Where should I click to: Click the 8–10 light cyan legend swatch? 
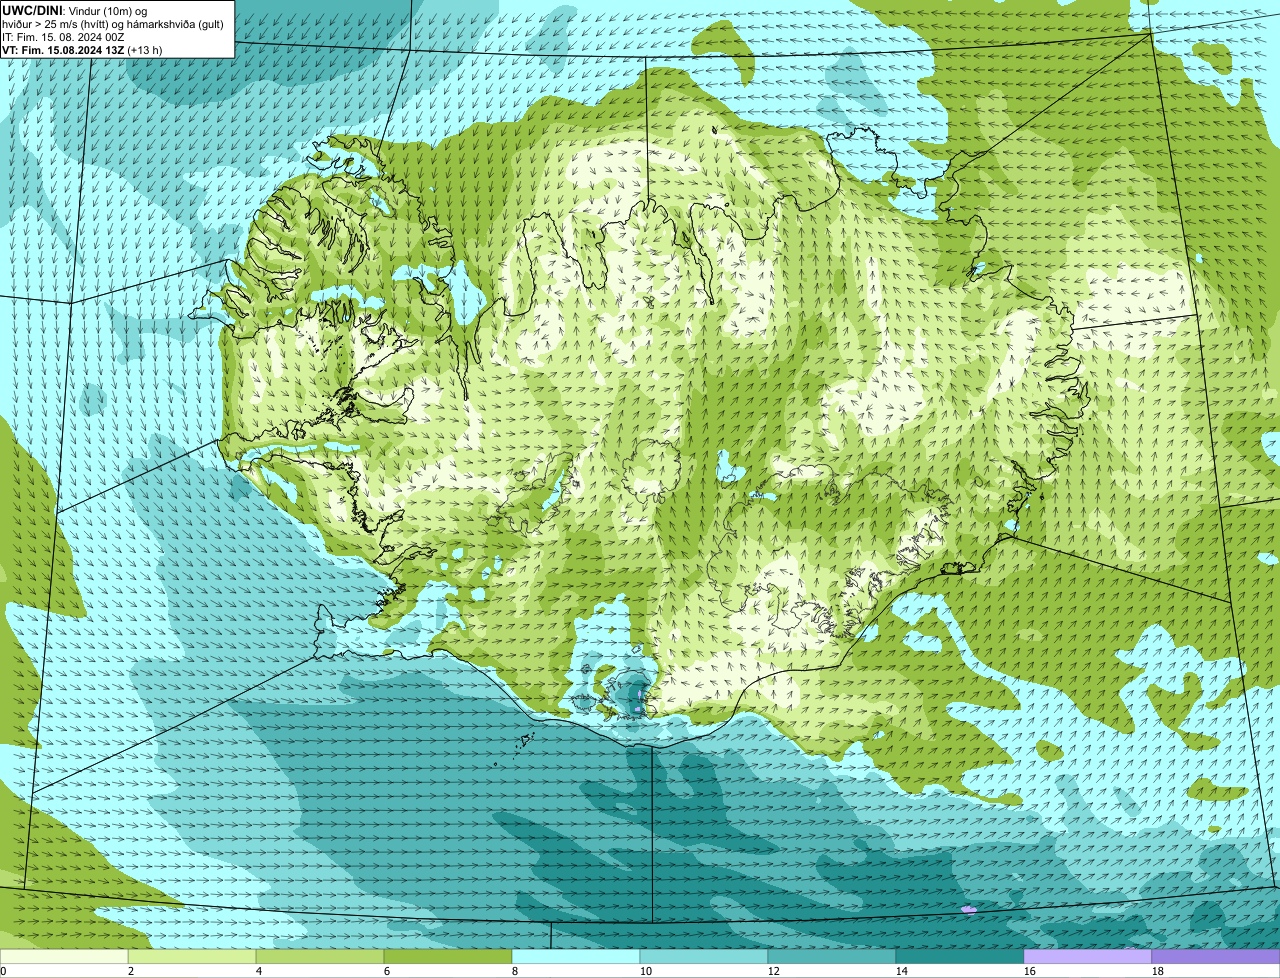pyautogui.click(x=576, y=956)
